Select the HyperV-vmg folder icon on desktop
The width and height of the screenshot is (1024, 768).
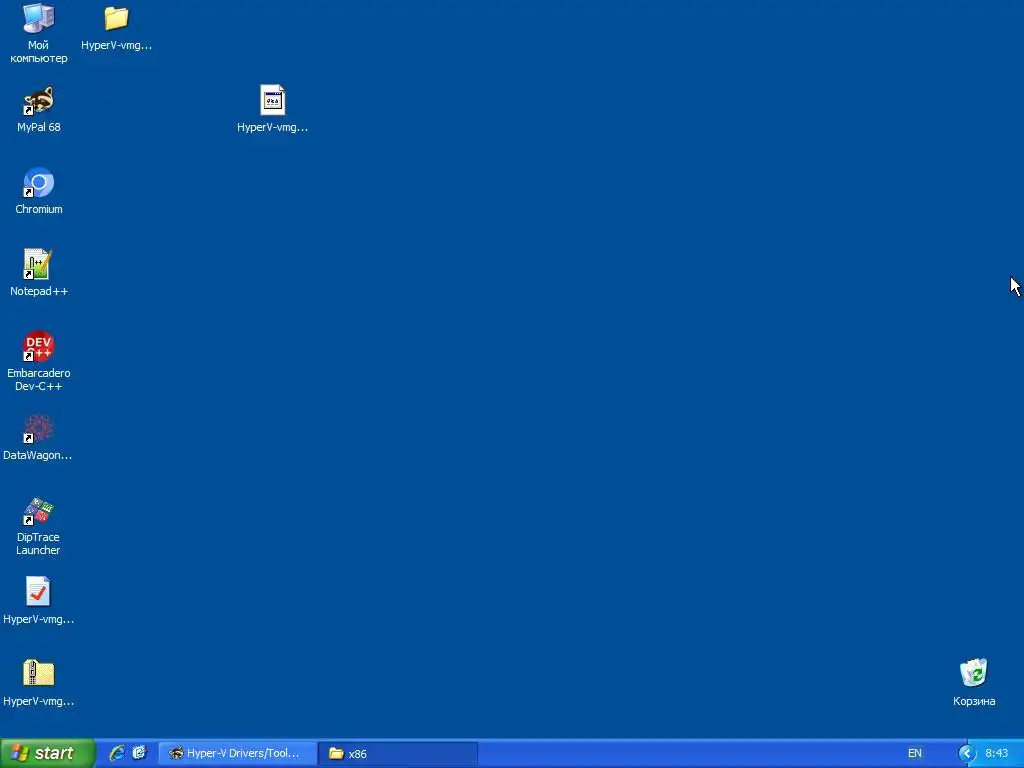116,27
